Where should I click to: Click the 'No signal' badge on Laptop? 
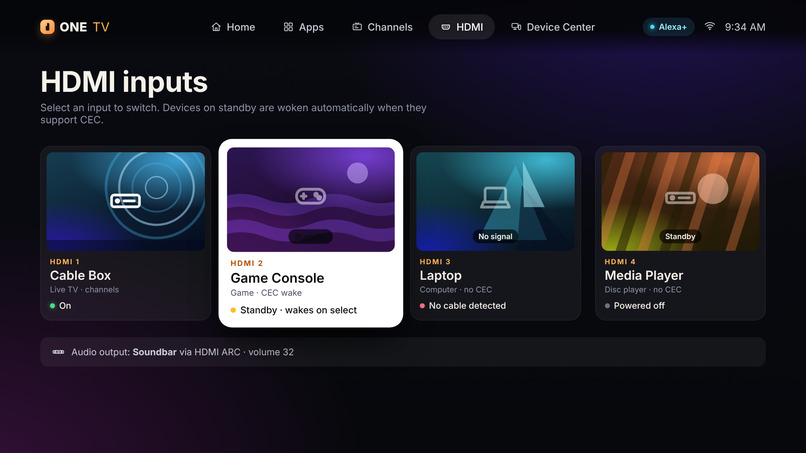click(x=495, y=237)
